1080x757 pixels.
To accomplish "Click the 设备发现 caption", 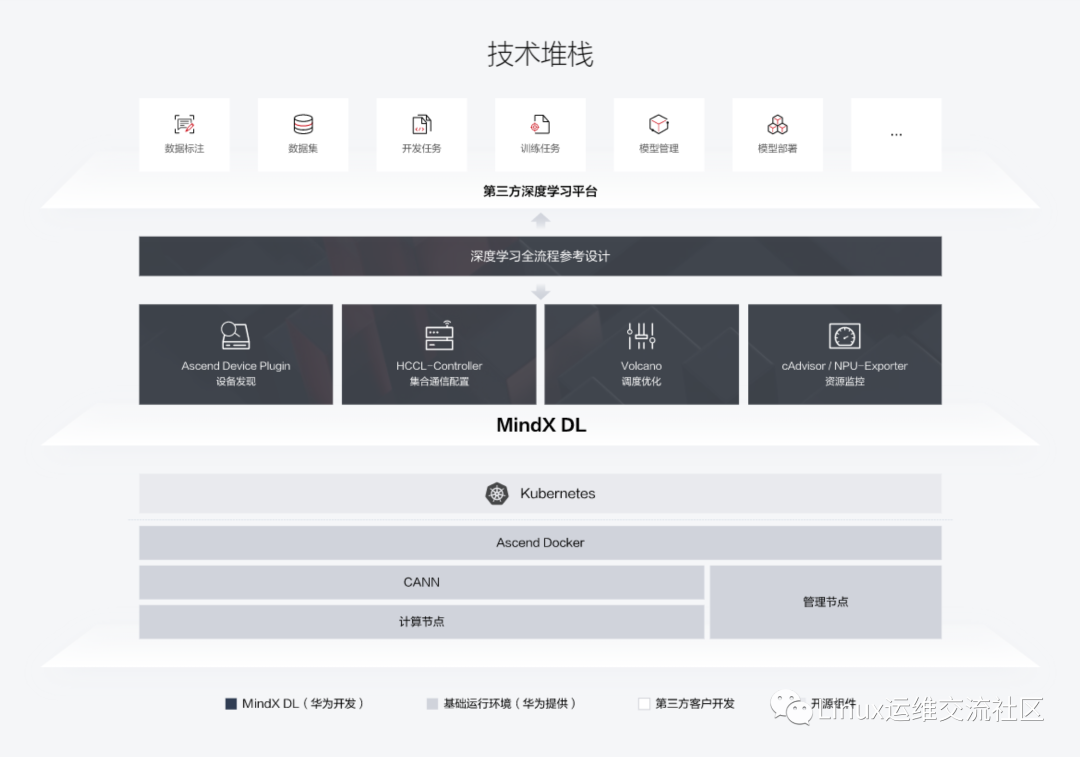I will (x=236, y=381).
